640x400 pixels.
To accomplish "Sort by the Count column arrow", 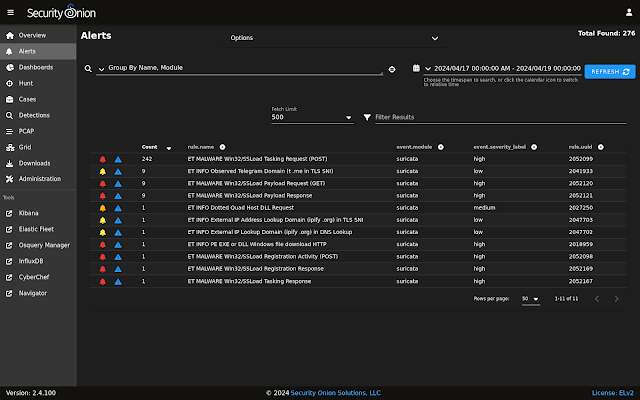I will click(x=169, y=148).
